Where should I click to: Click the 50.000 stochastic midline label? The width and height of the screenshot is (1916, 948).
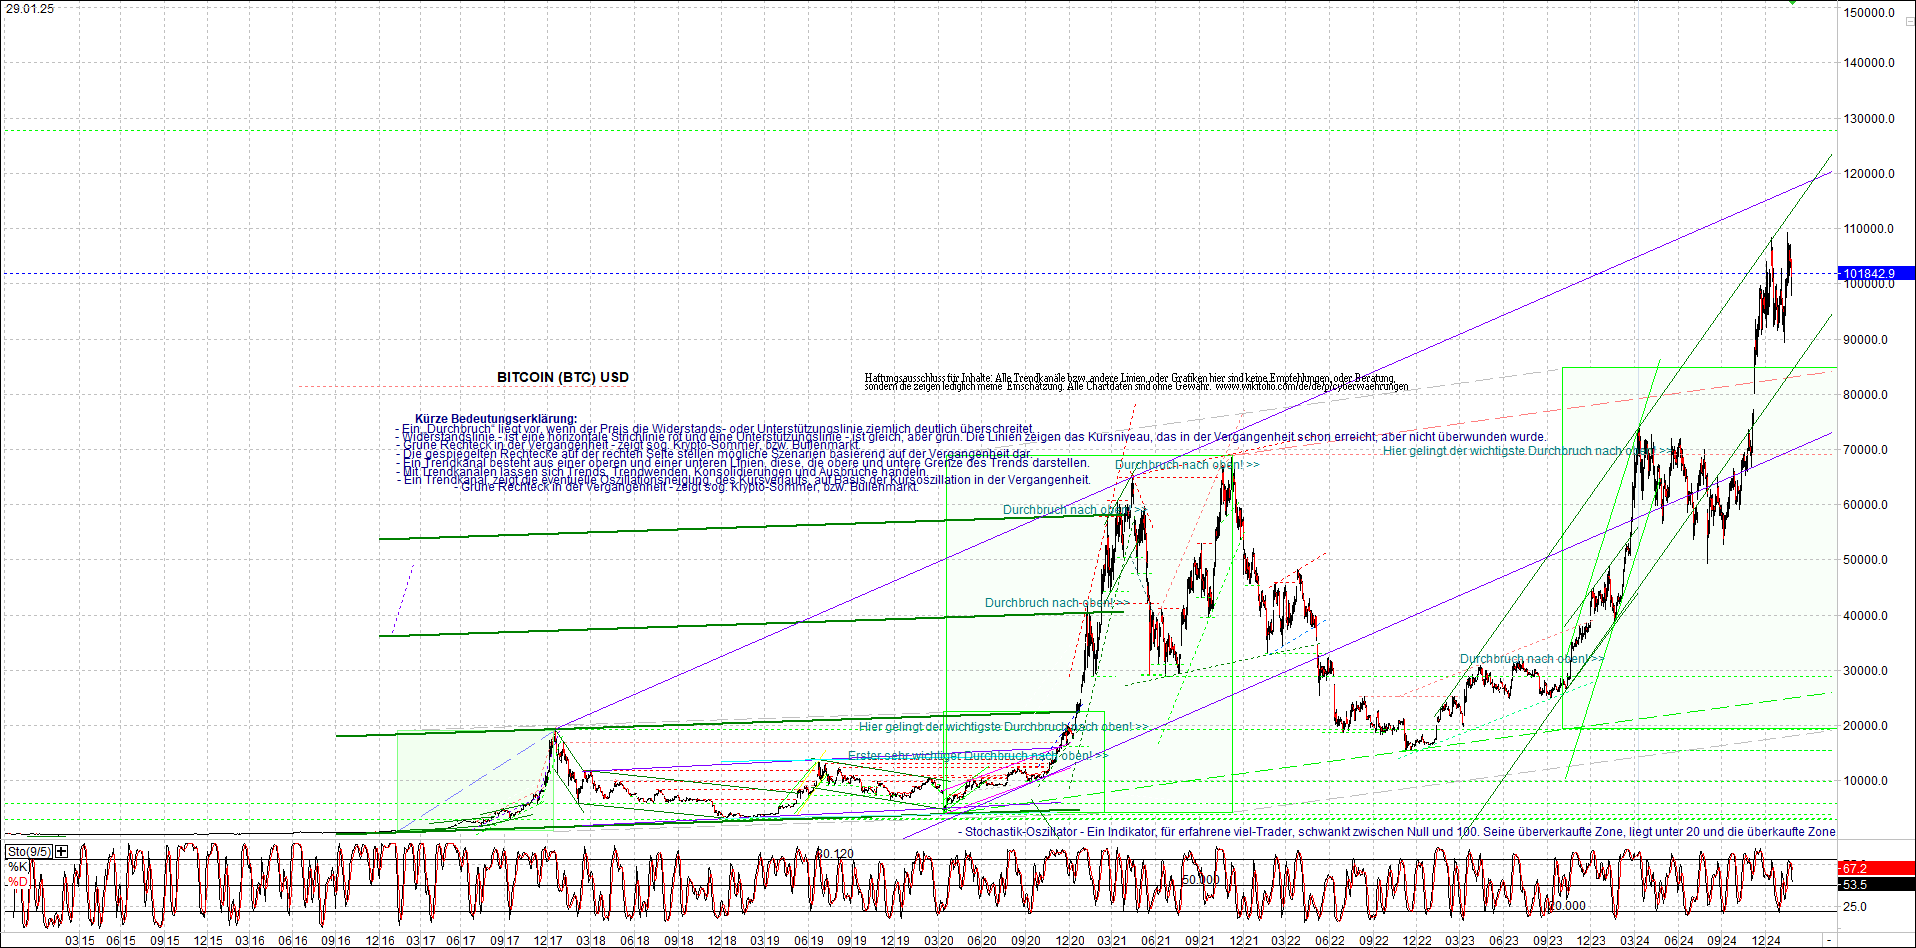point(1201,880)
